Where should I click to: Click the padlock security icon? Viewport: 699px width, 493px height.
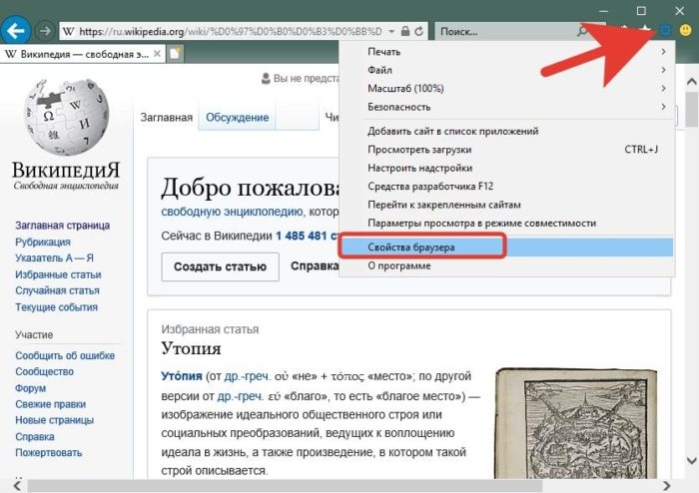(405, 31)
